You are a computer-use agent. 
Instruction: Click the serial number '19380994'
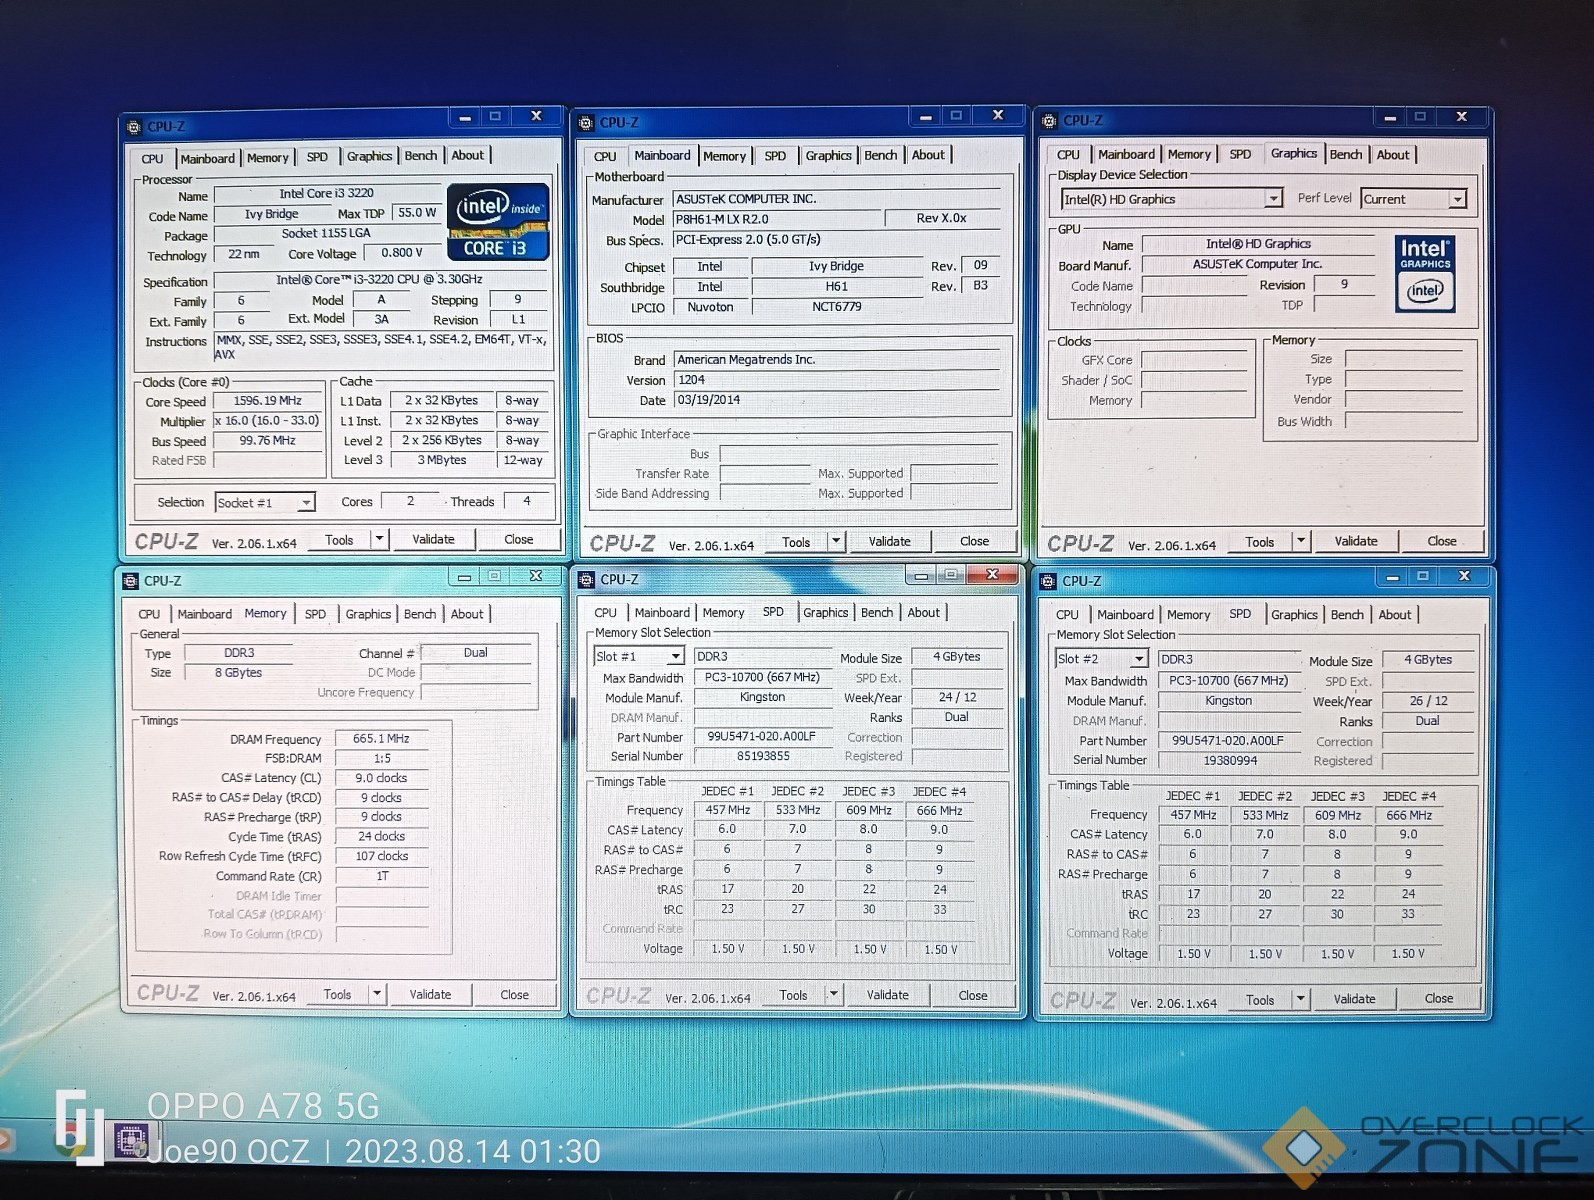tap(1230, 761)
